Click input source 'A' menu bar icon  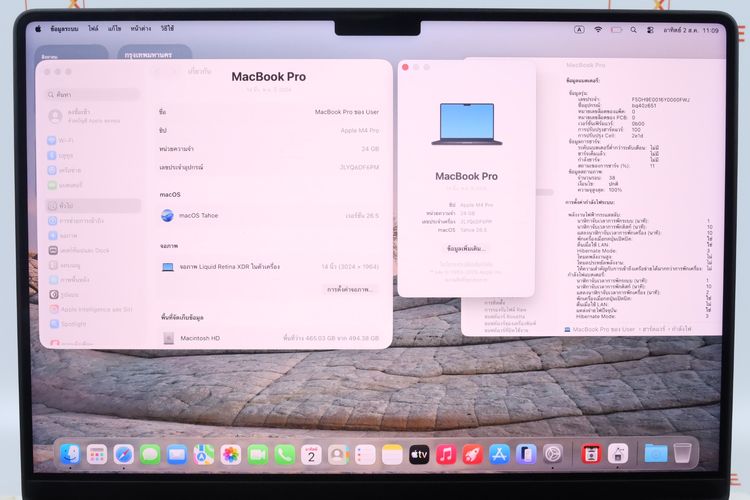[579, 30]
